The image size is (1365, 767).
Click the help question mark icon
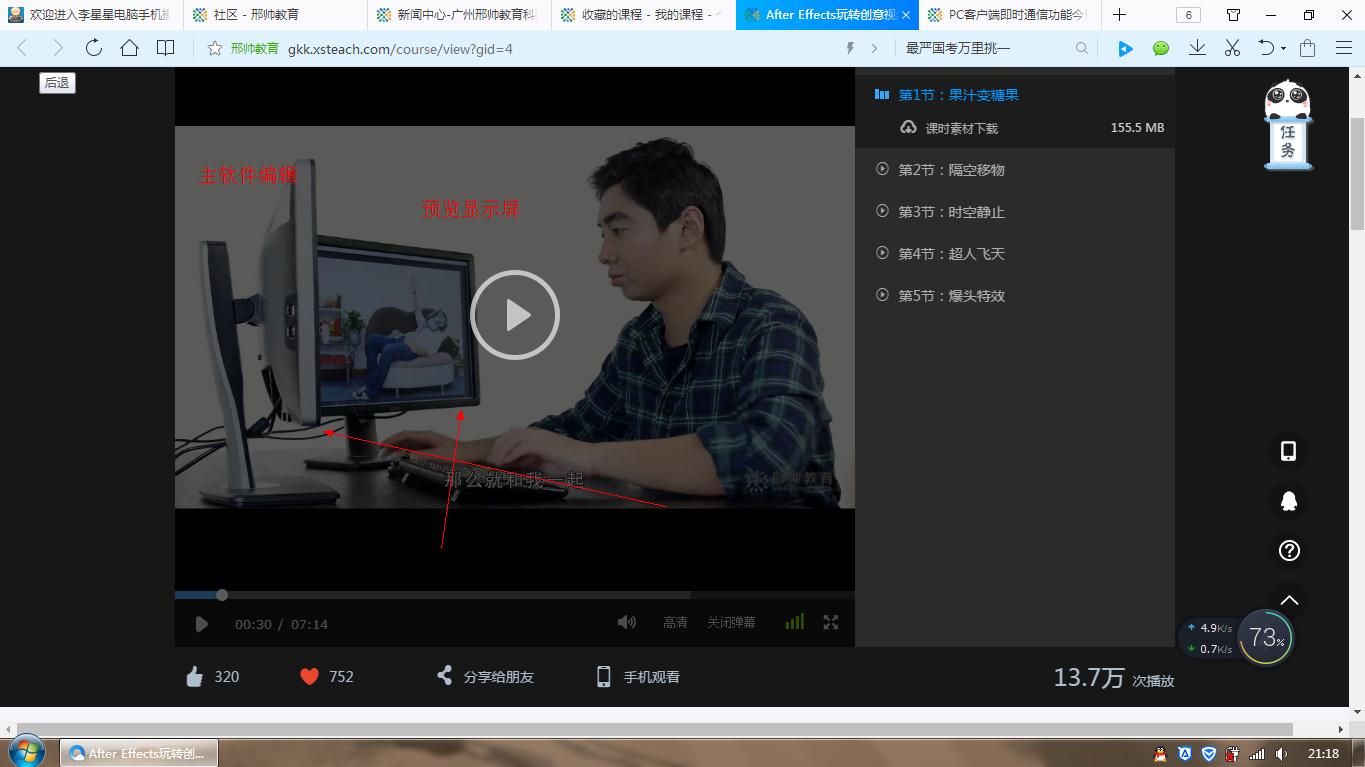click(x=1288, y=550)
